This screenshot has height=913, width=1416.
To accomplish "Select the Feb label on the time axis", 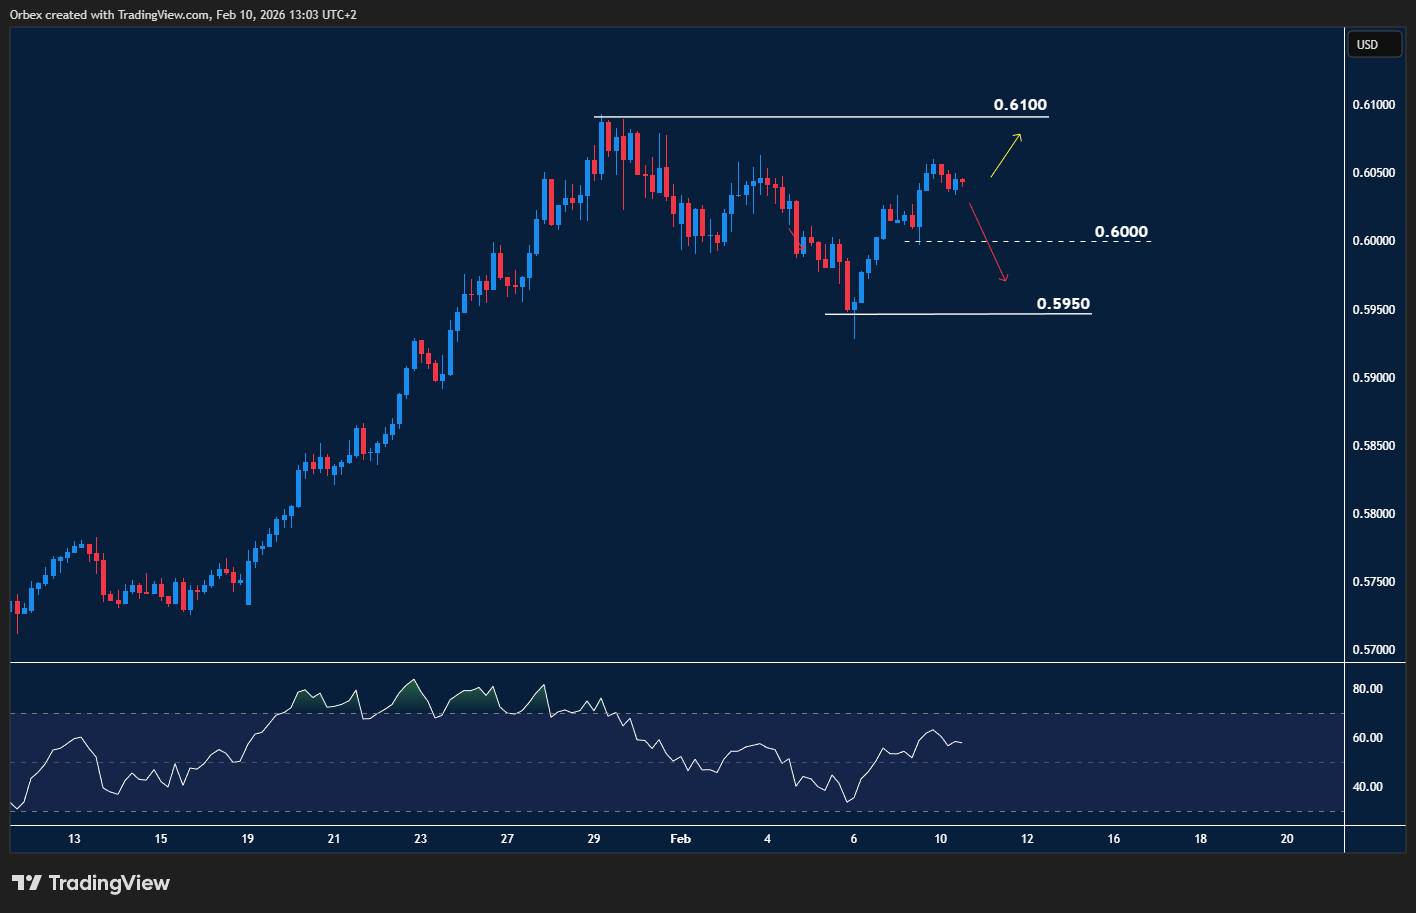I will pyautogui.click(x=681, y=839).
